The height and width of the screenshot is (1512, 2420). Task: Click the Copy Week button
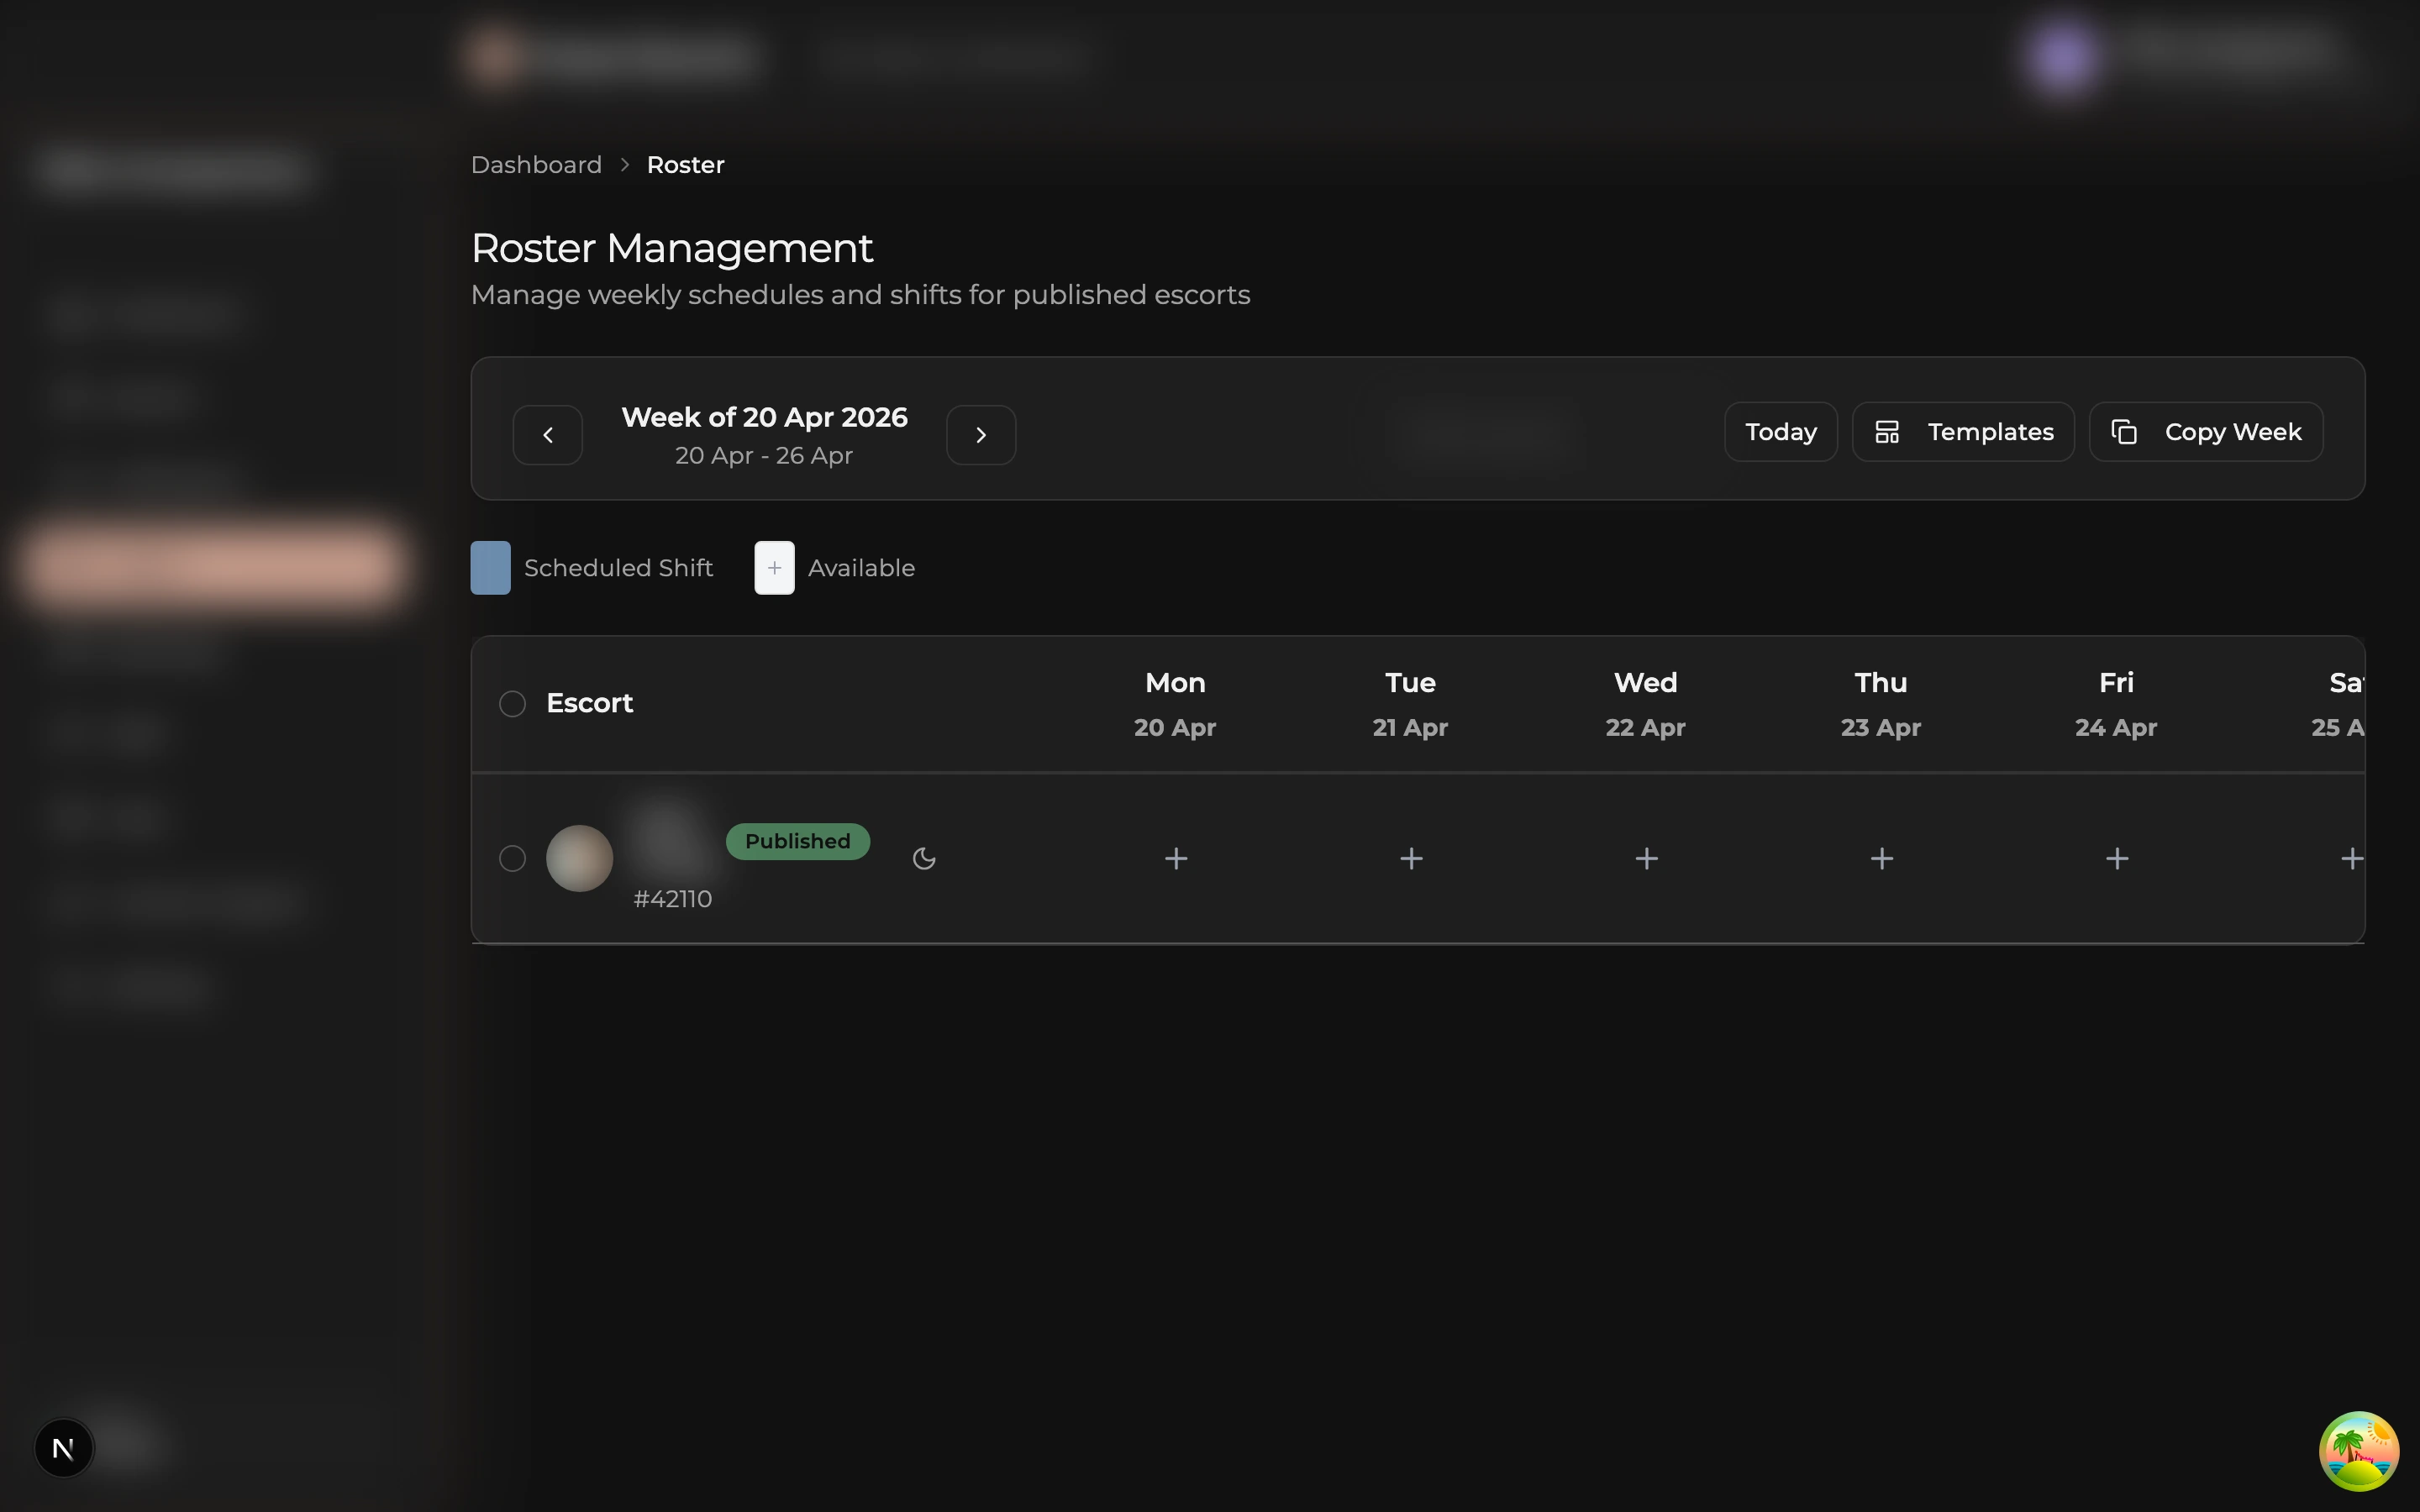[x=2206, y=431]
